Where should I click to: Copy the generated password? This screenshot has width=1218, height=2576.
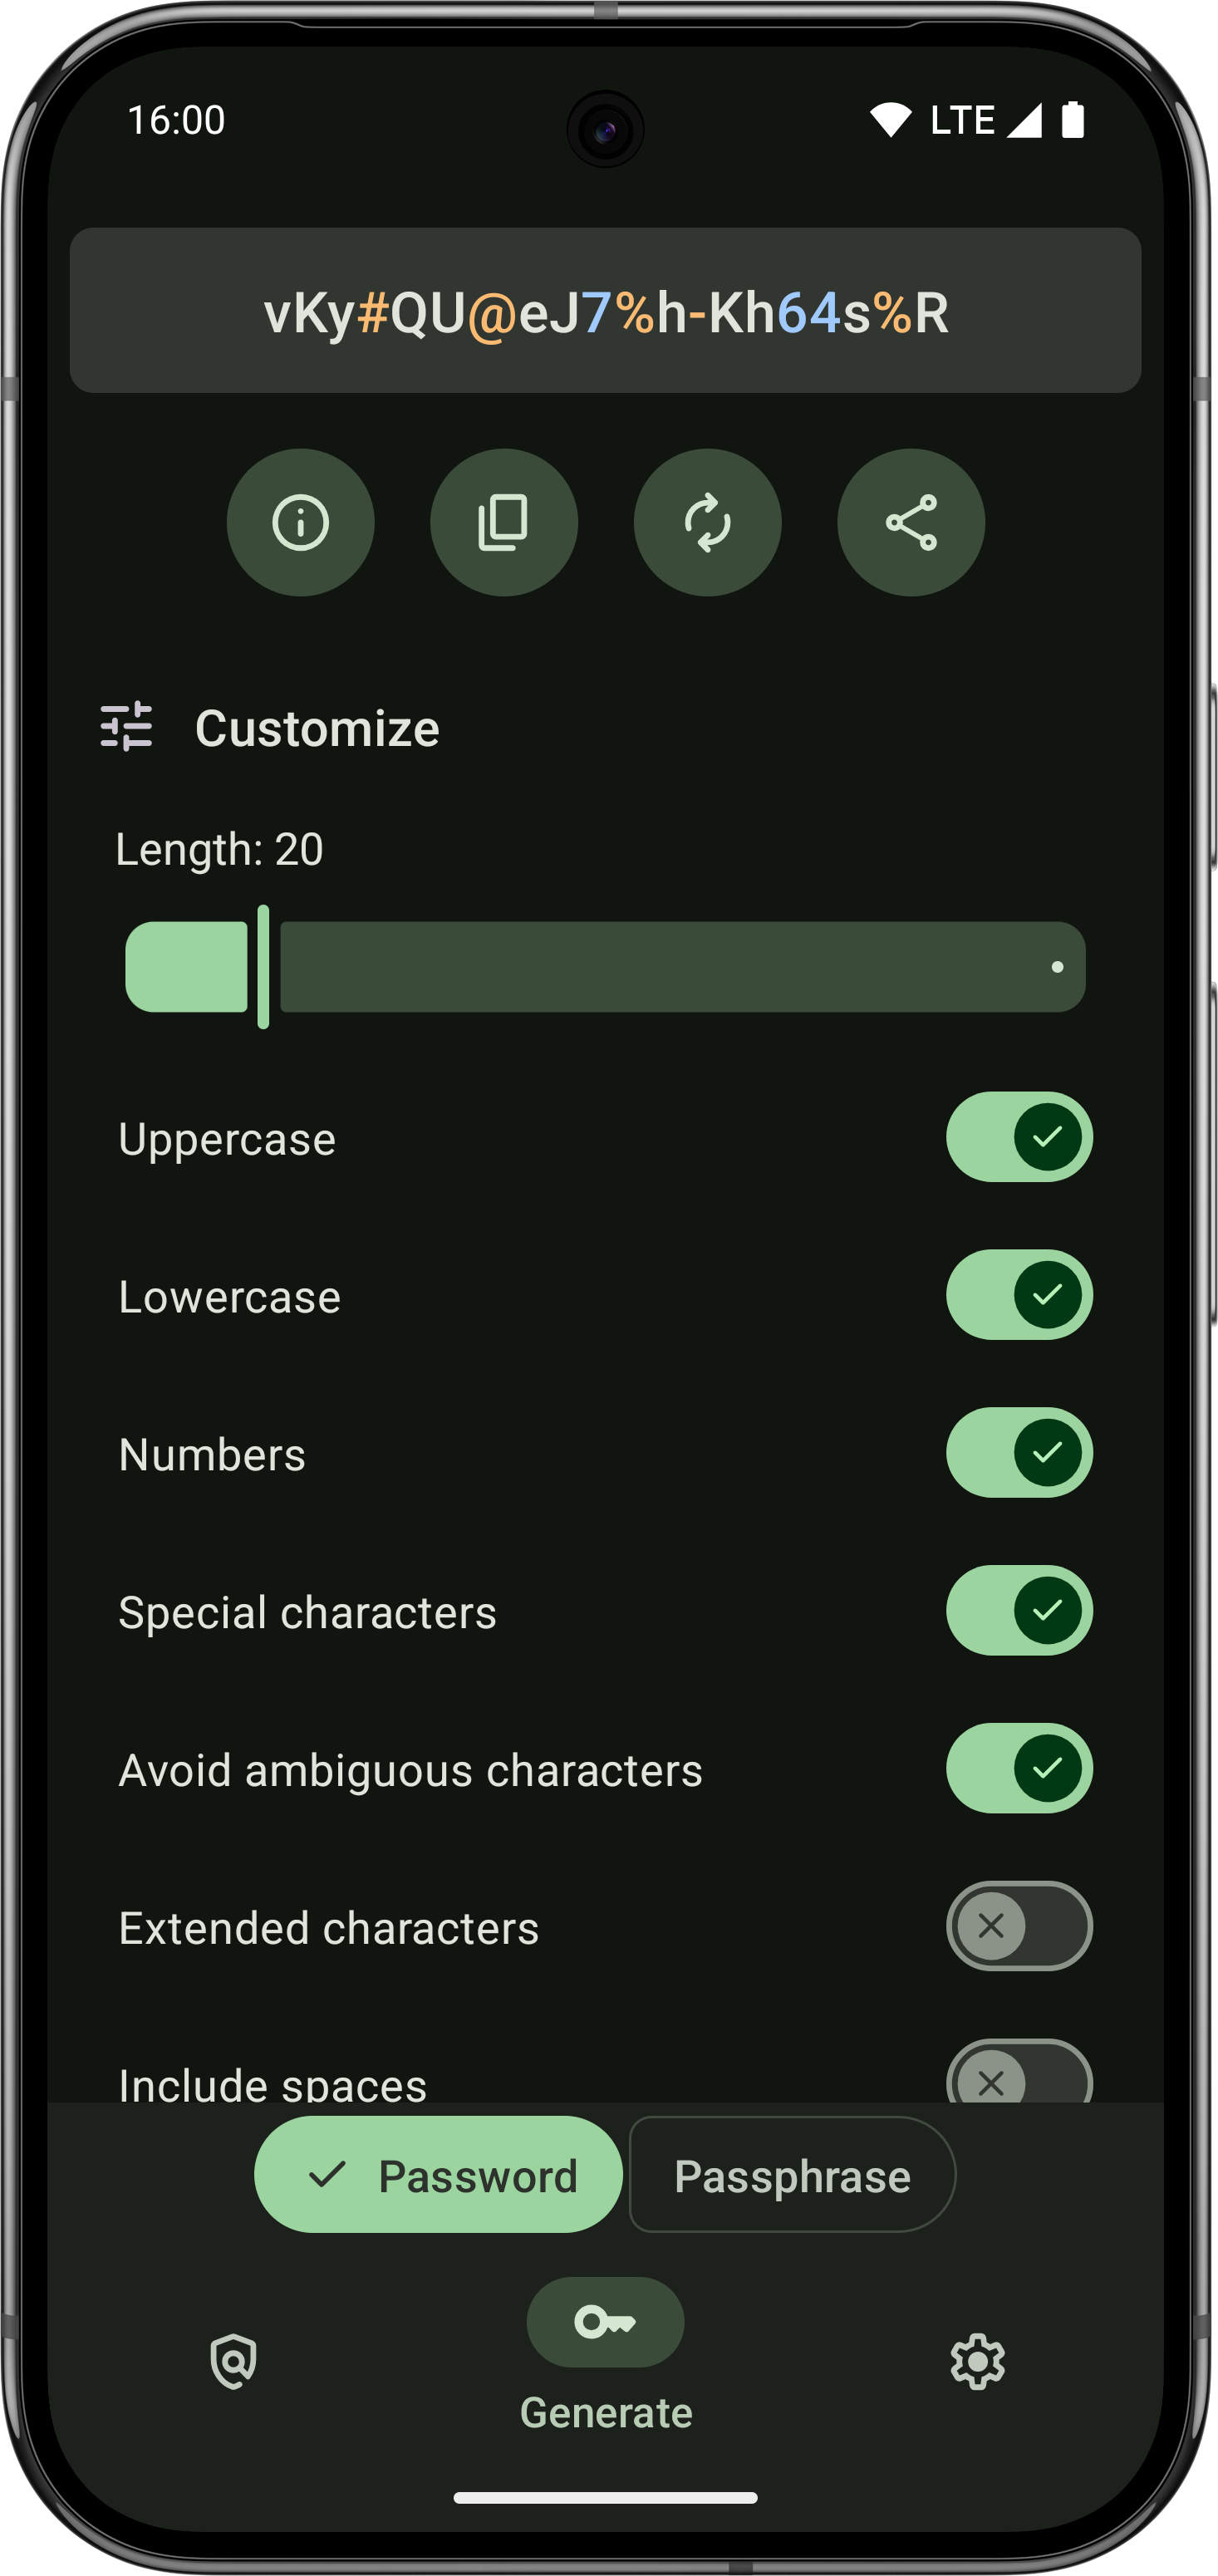click(x=504, y=522)
